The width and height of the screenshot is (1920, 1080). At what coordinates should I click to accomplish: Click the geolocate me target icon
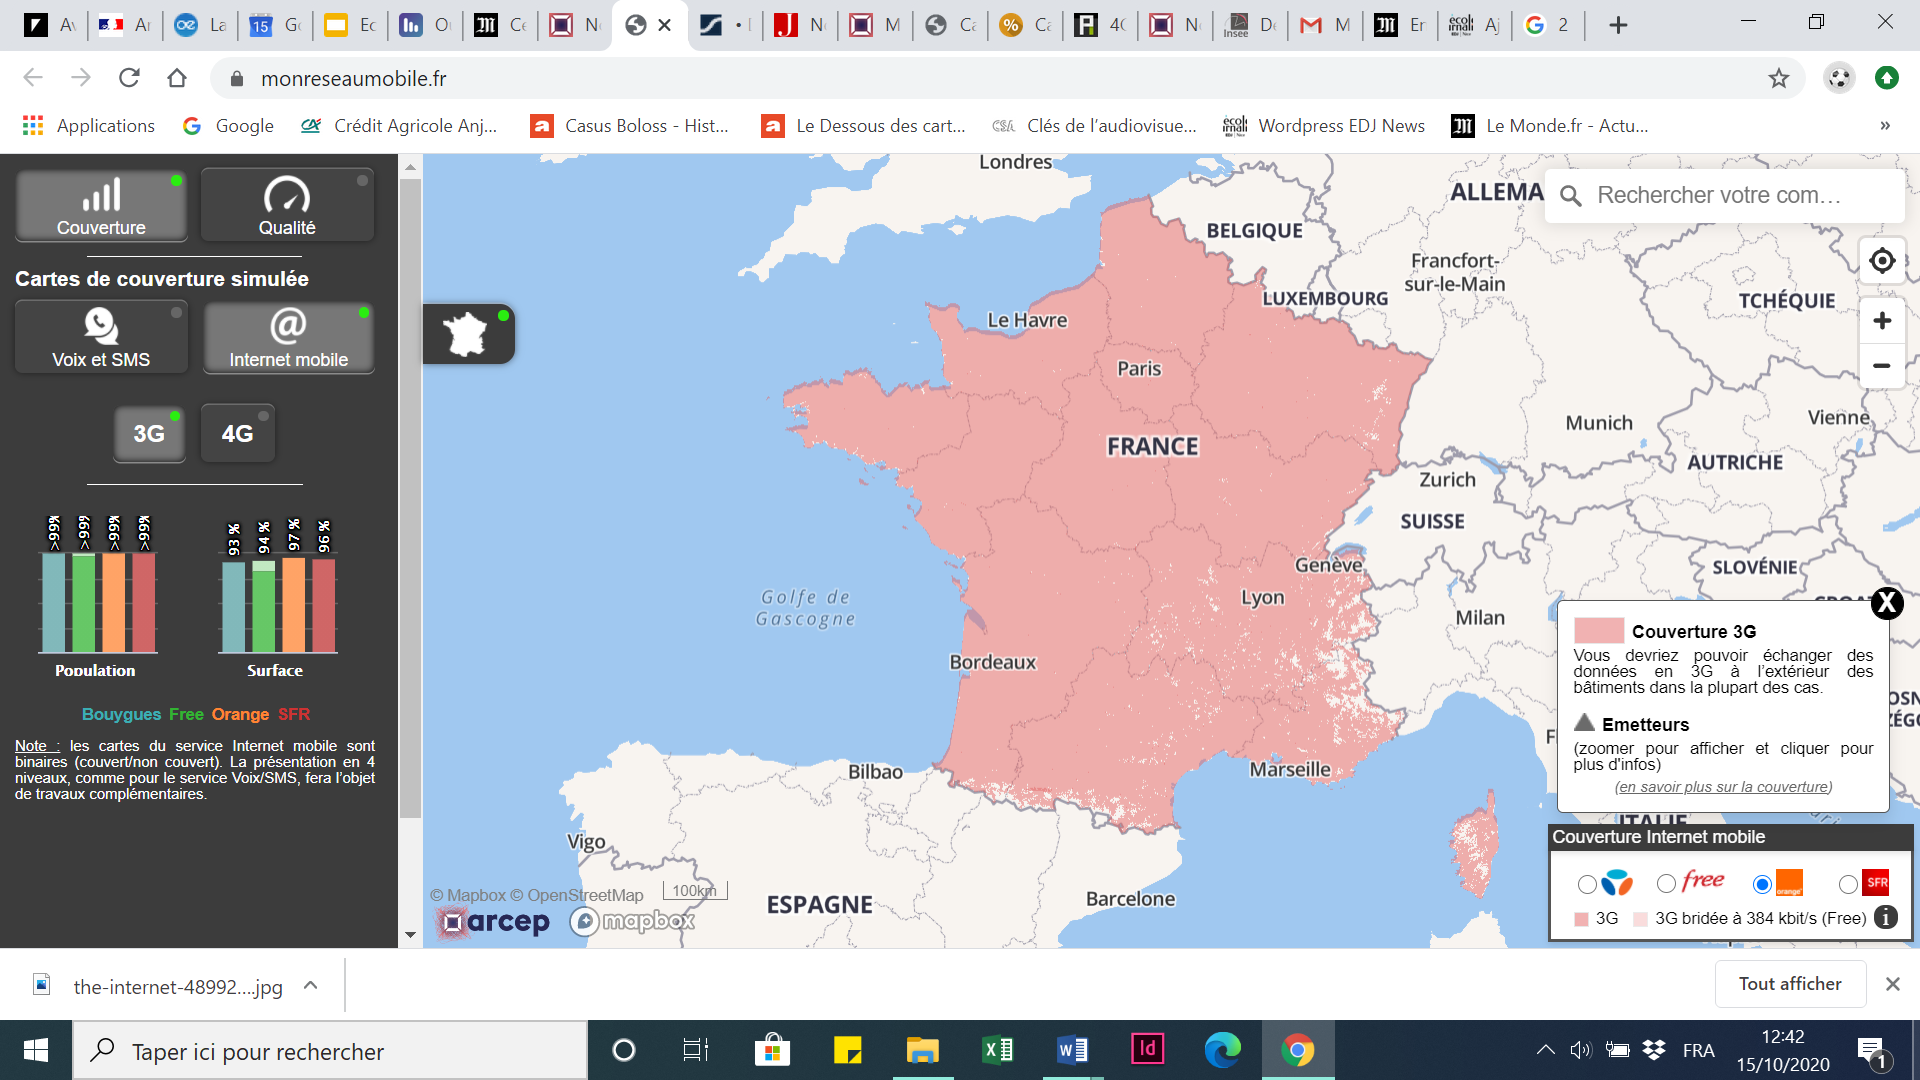[1882, 261]
